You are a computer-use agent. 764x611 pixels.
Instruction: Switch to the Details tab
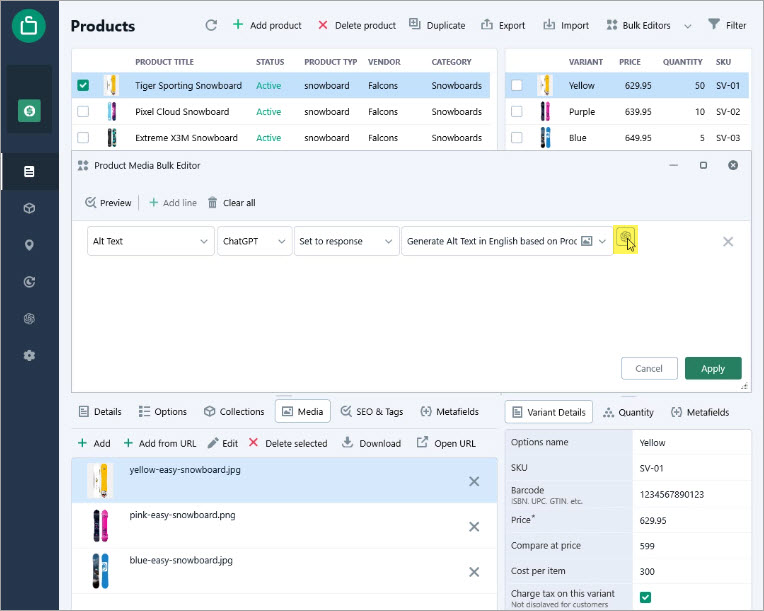(100, 412)
